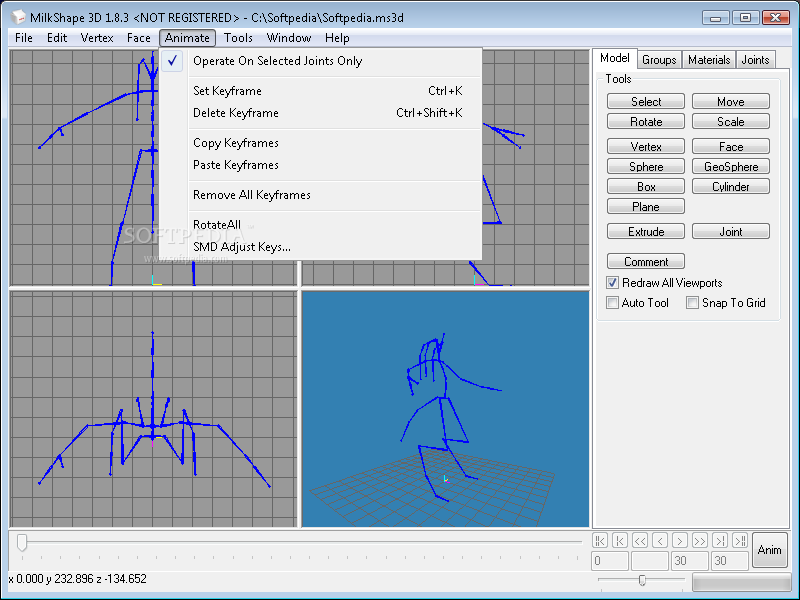The height and width of the screenshot is (600, 800).
Task: Activate the Rotate tool button
Action: click(x=646, y=121)
